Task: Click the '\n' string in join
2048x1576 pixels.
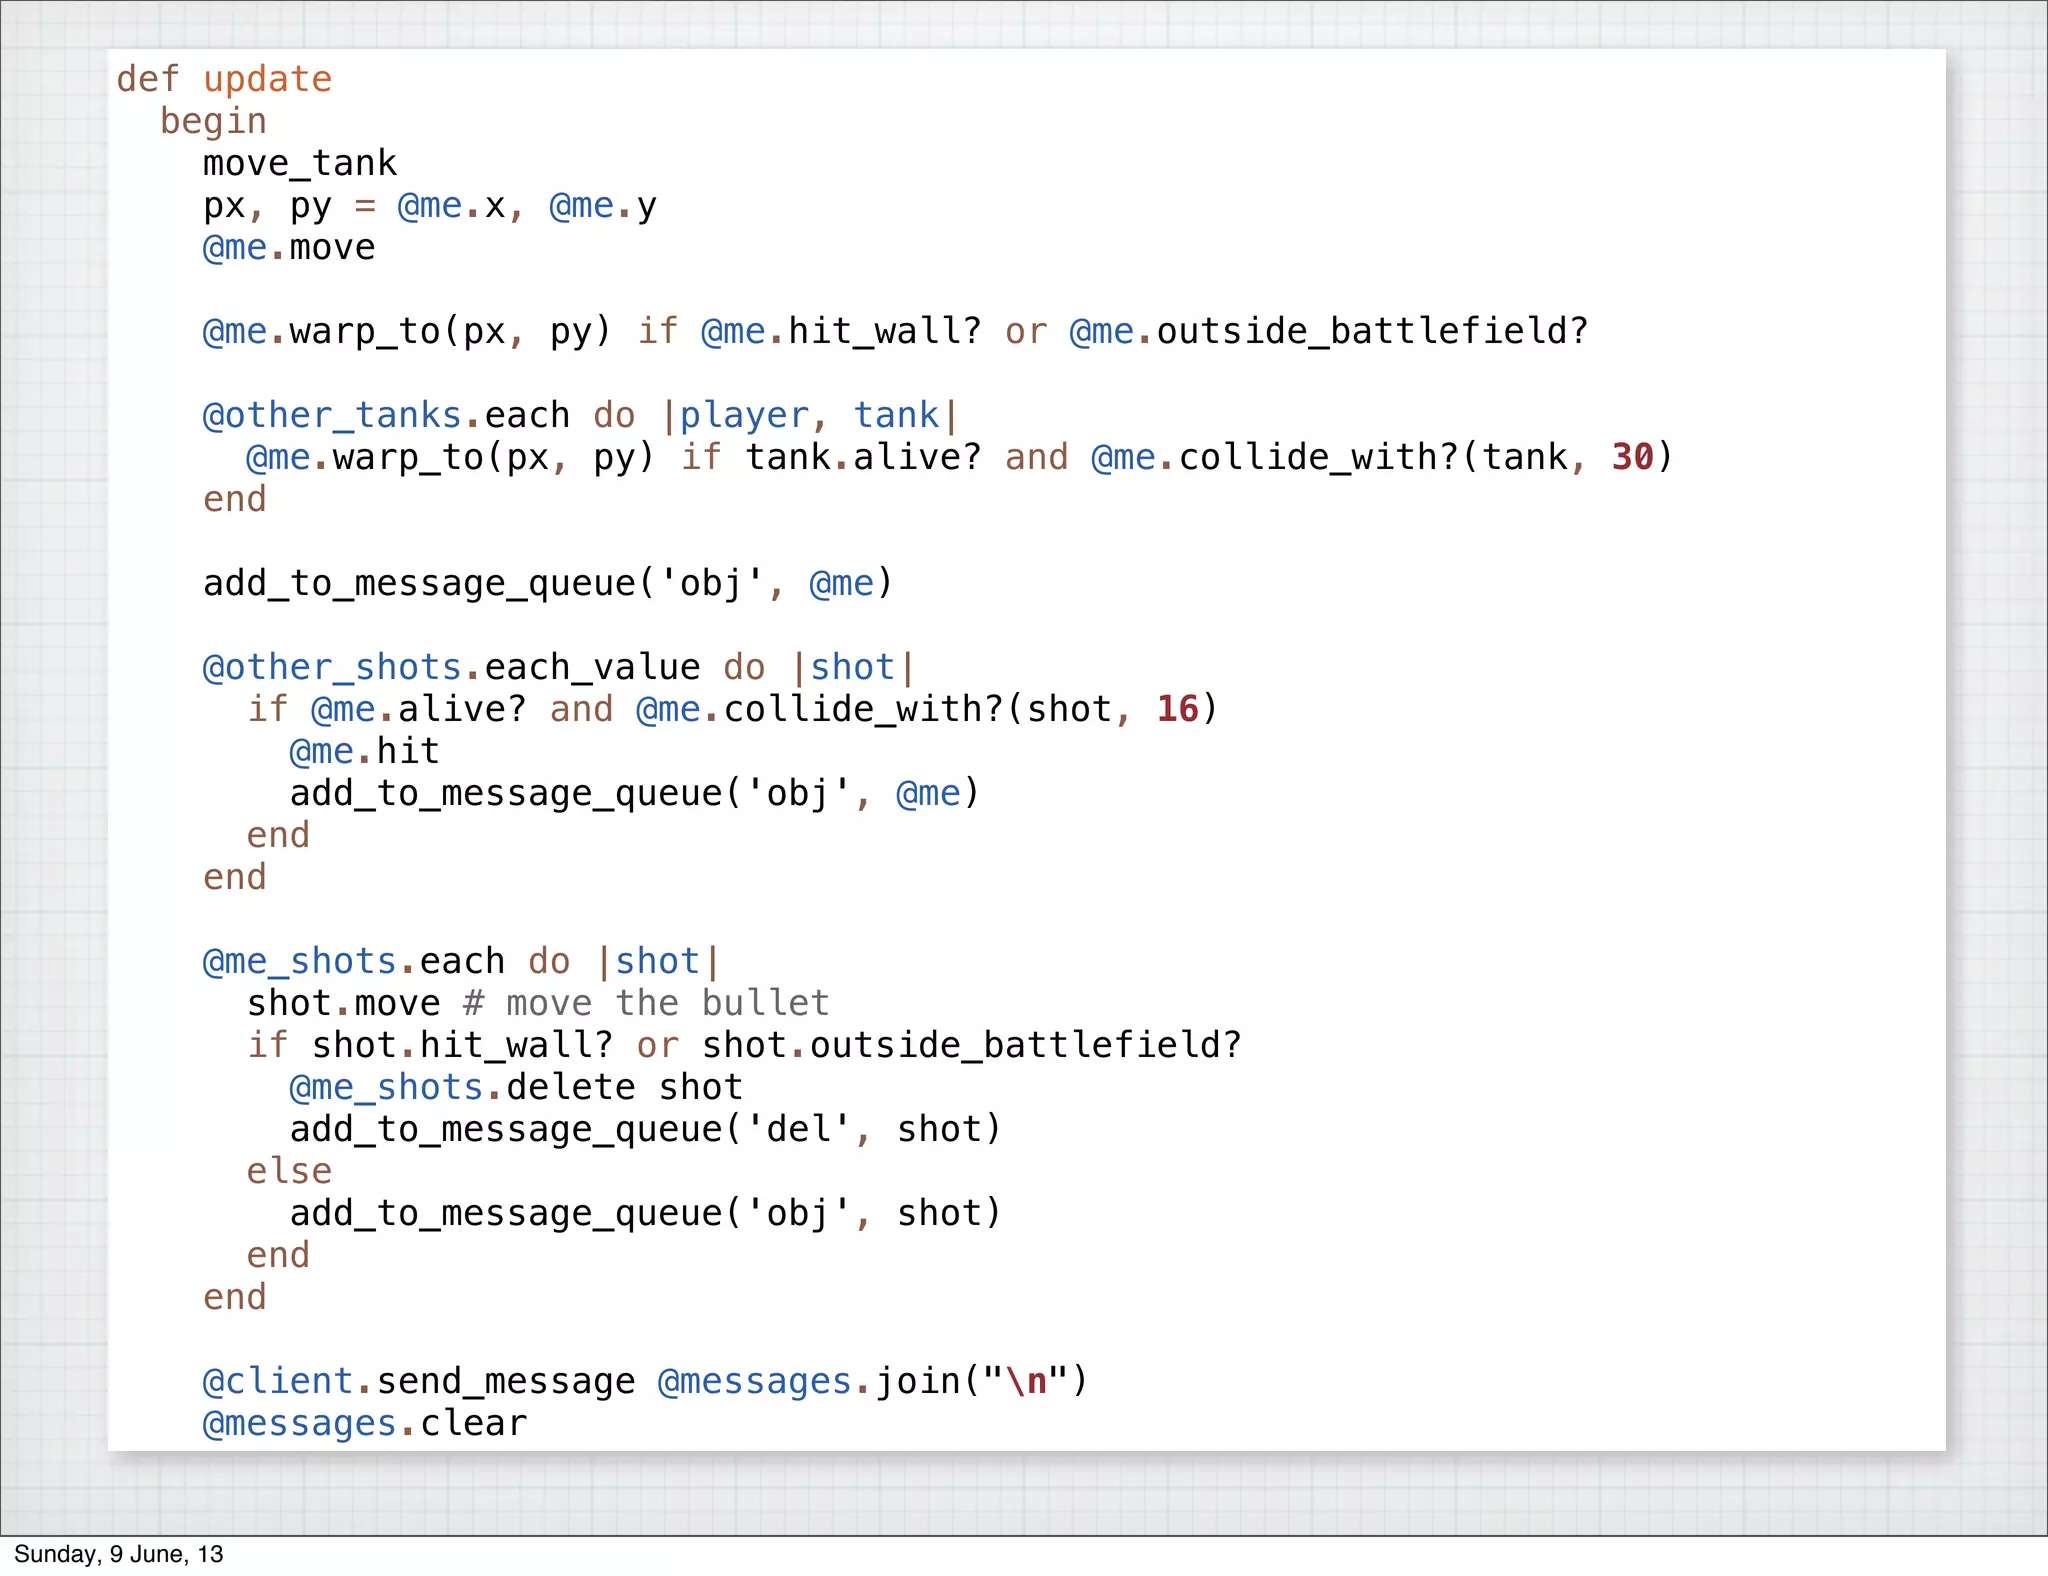Action: (1026, 1381)
